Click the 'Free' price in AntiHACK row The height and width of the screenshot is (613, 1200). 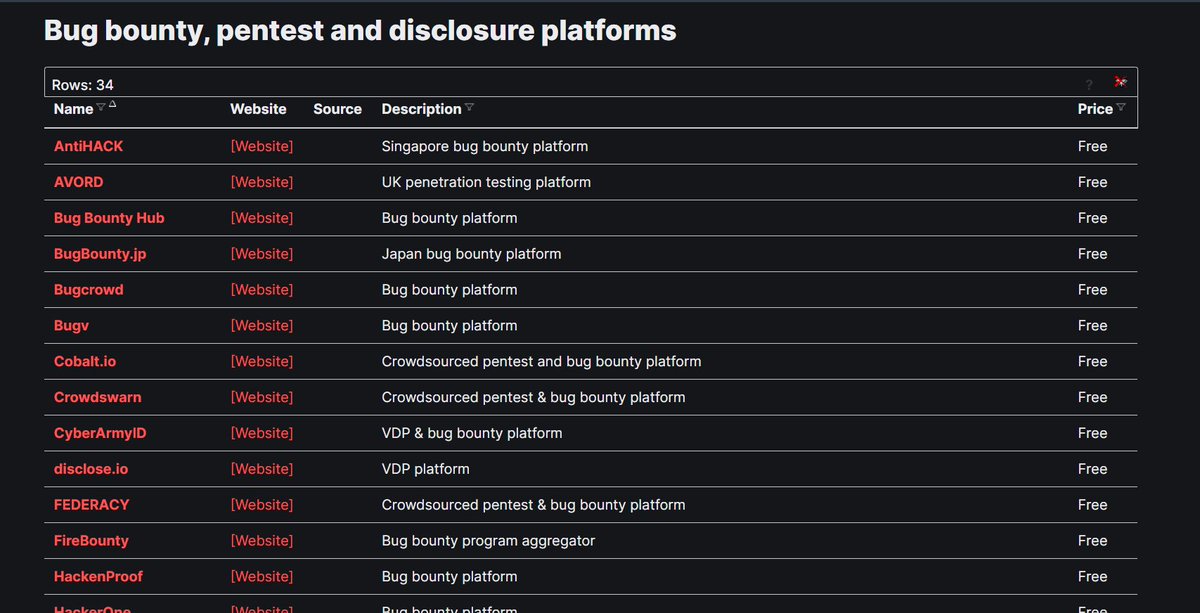point(1093,146)
